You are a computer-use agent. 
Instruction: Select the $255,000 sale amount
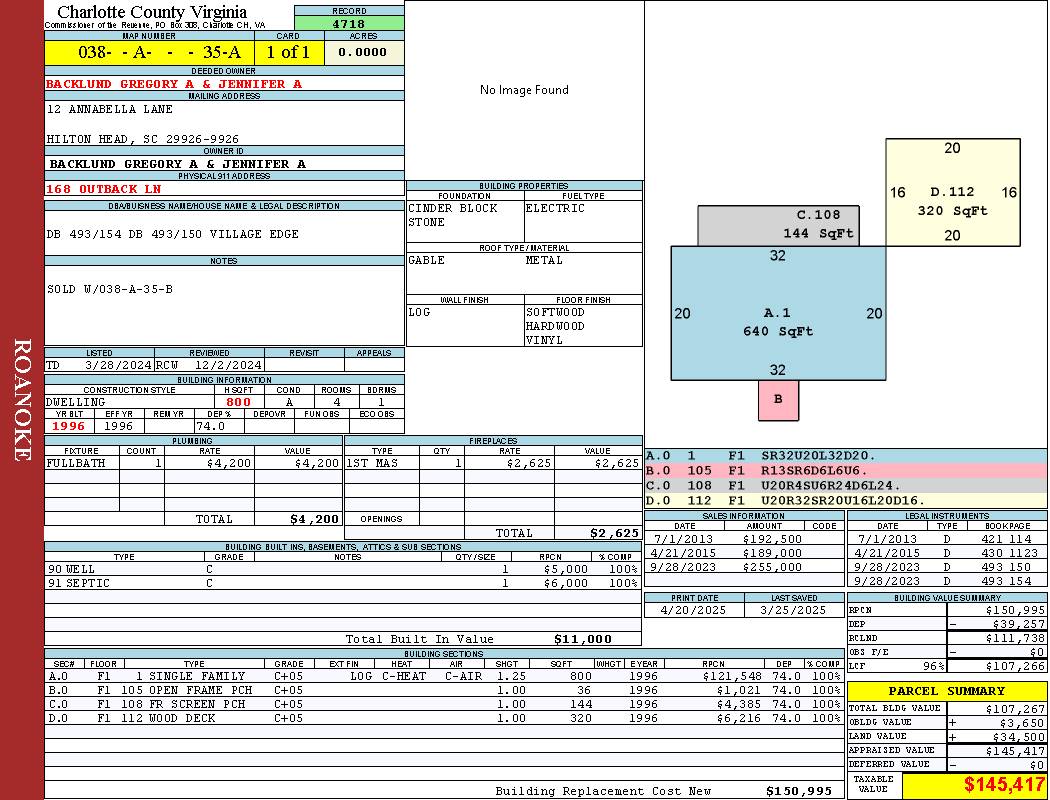(772, 567)
